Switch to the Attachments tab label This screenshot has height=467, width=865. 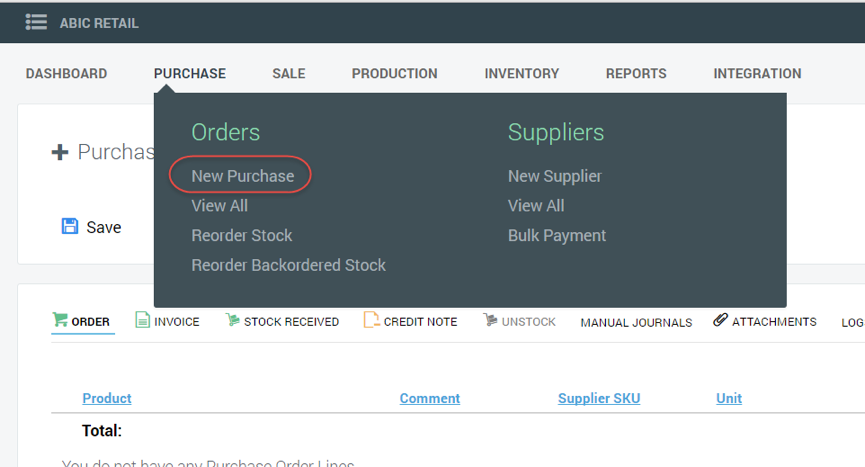pyautogui.click(x=774, y=322)
